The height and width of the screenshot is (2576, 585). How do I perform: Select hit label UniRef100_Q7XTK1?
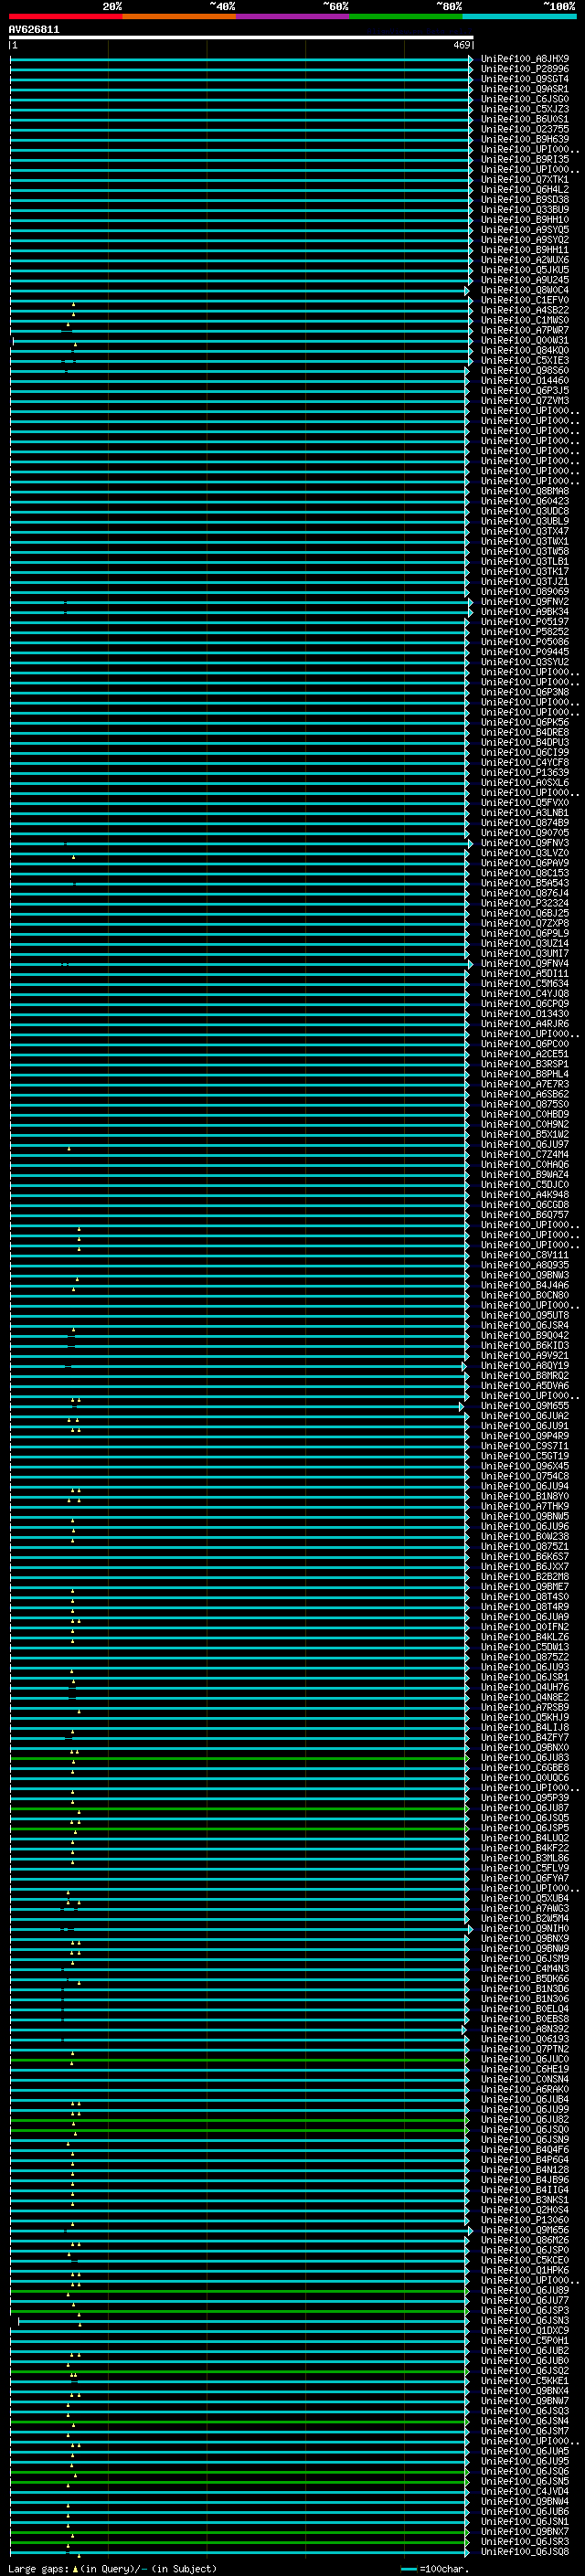525,180
